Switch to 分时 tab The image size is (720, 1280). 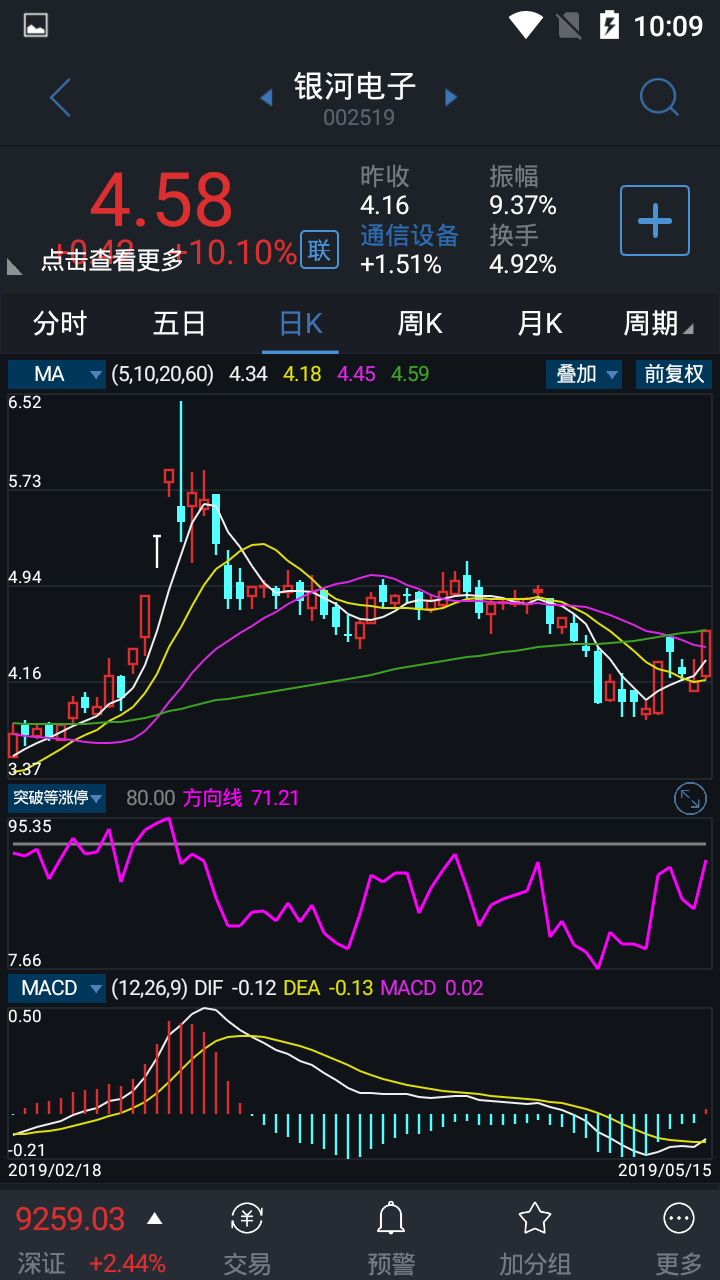60,324
